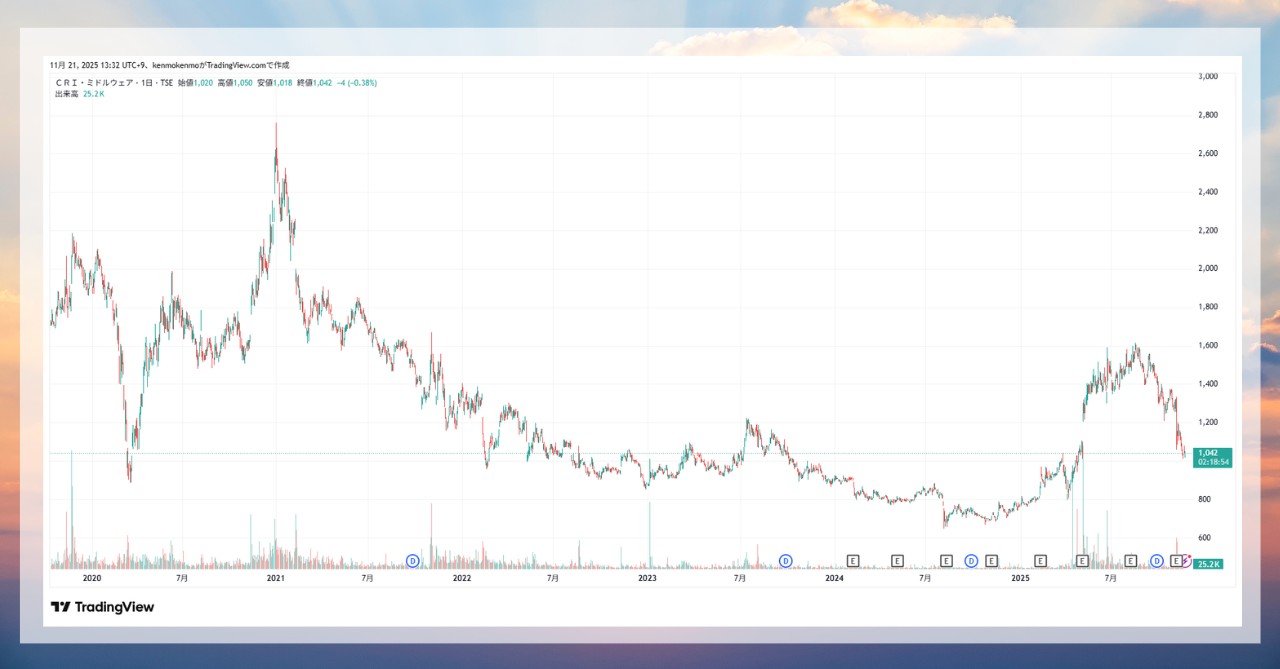The width and height of the screenshot is (1280, 669).
Task: Click the rightmost E earnings marker
Action: pos(1176,561)
